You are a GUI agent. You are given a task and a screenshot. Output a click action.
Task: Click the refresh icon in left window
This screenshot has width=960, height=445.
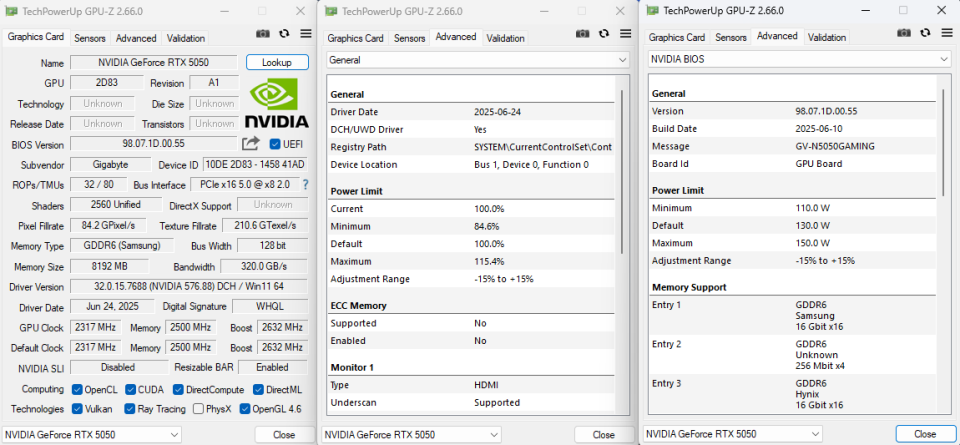coord(284,34)
